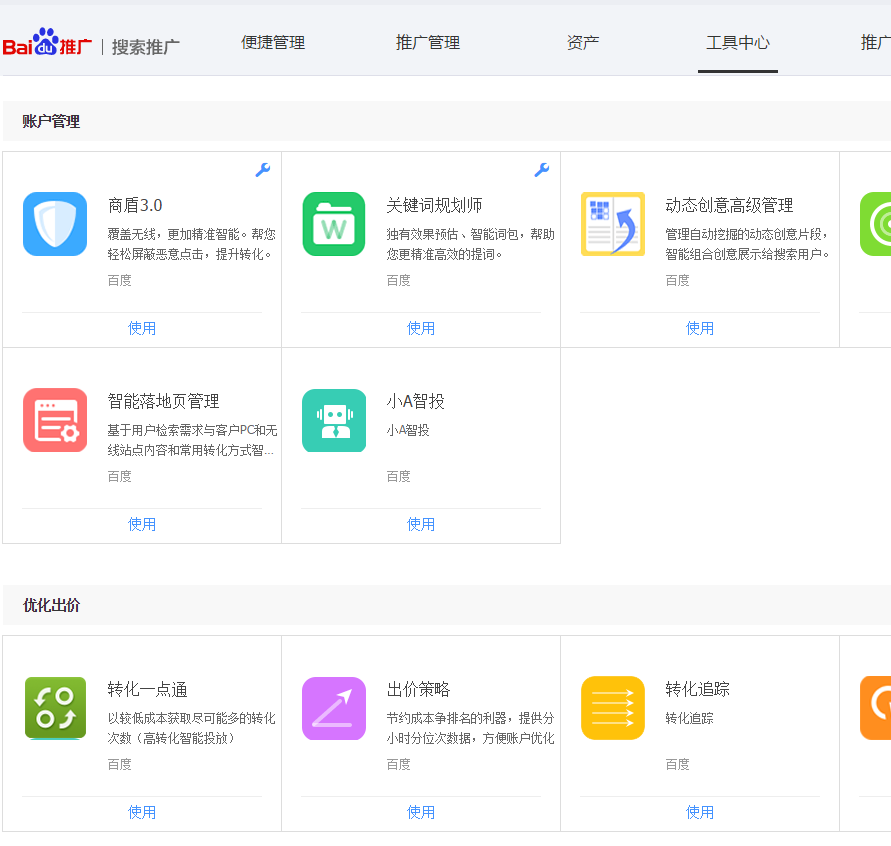
Task: Click 使用 link under 转化一点通
Action: [x=141, y=812]
